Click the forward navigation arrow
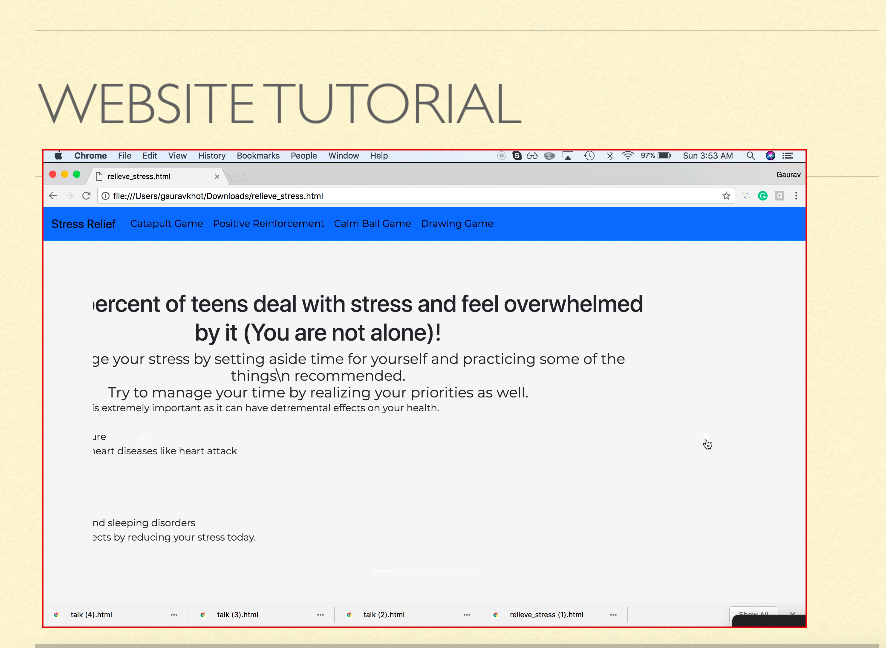The height and width of the screenshot is (648, 886). coord(69,195)
